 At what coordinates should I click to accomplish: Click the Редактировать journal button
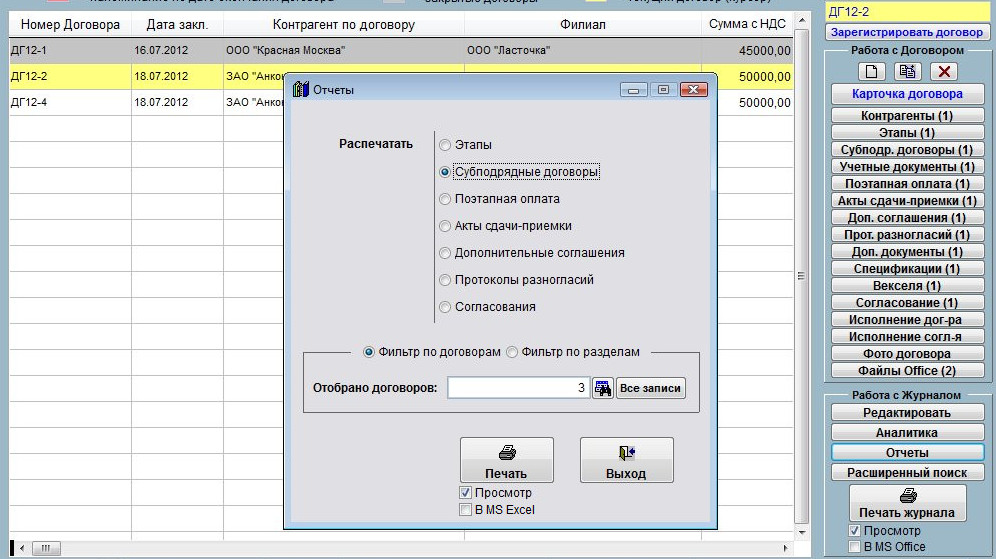point(907,413)
